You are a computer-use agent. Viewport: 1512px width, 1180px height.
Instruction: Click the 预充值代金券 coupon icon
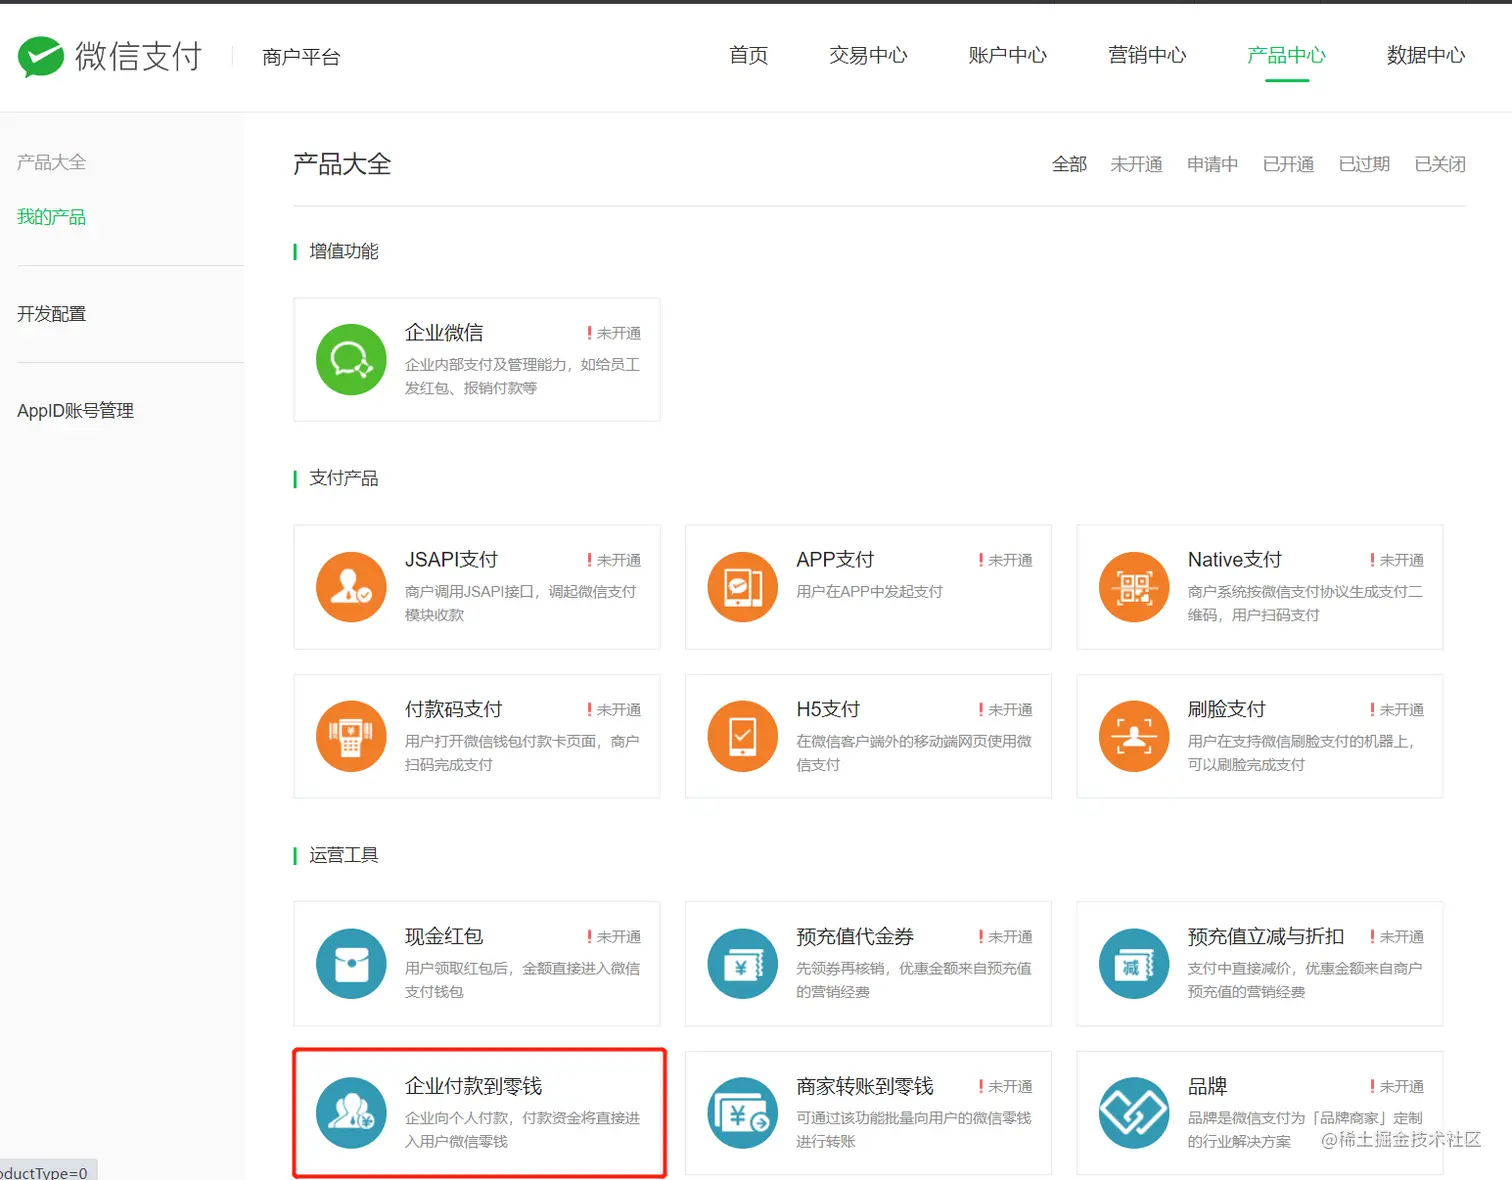[743, 964]
